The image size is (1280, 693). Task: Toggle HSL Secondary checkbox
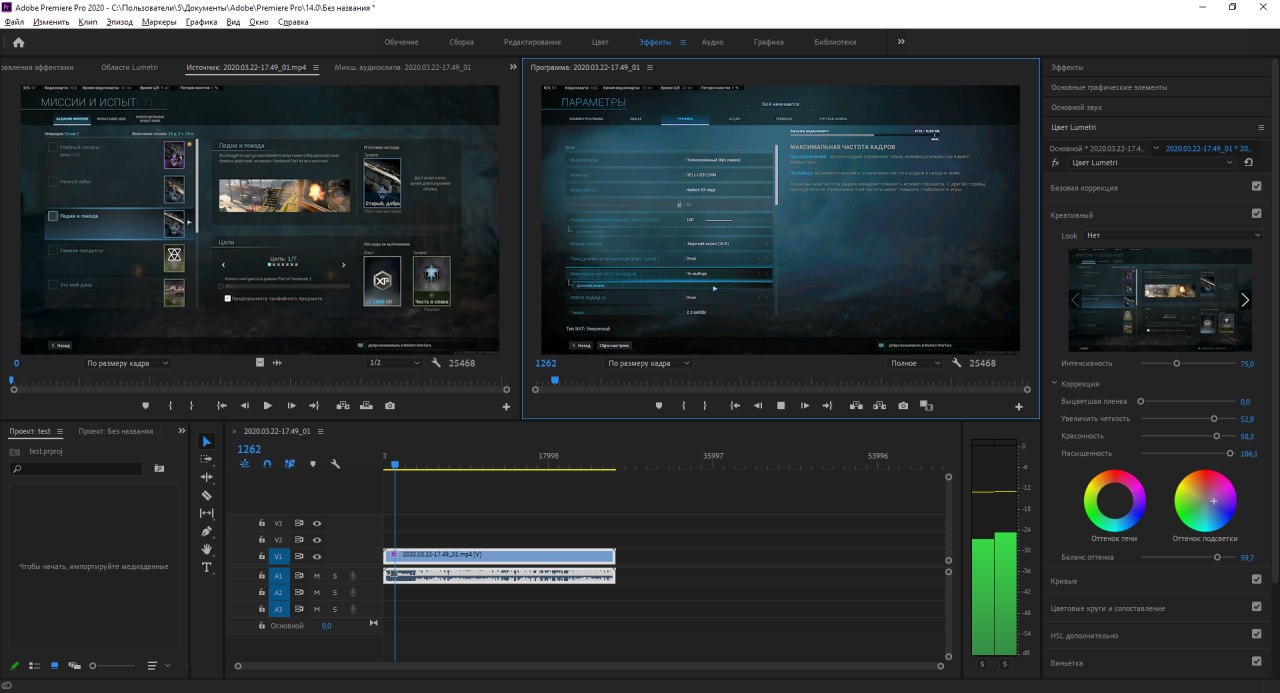(1257, 634)
